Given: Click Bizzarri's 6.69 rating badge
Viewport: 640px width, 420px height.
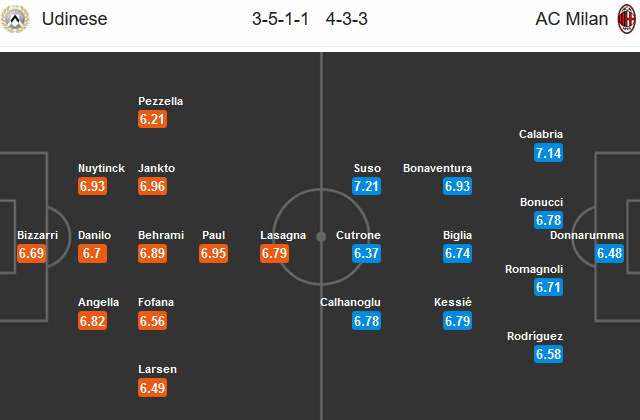Looking at the screenshot, I should (x=31, y=254).
